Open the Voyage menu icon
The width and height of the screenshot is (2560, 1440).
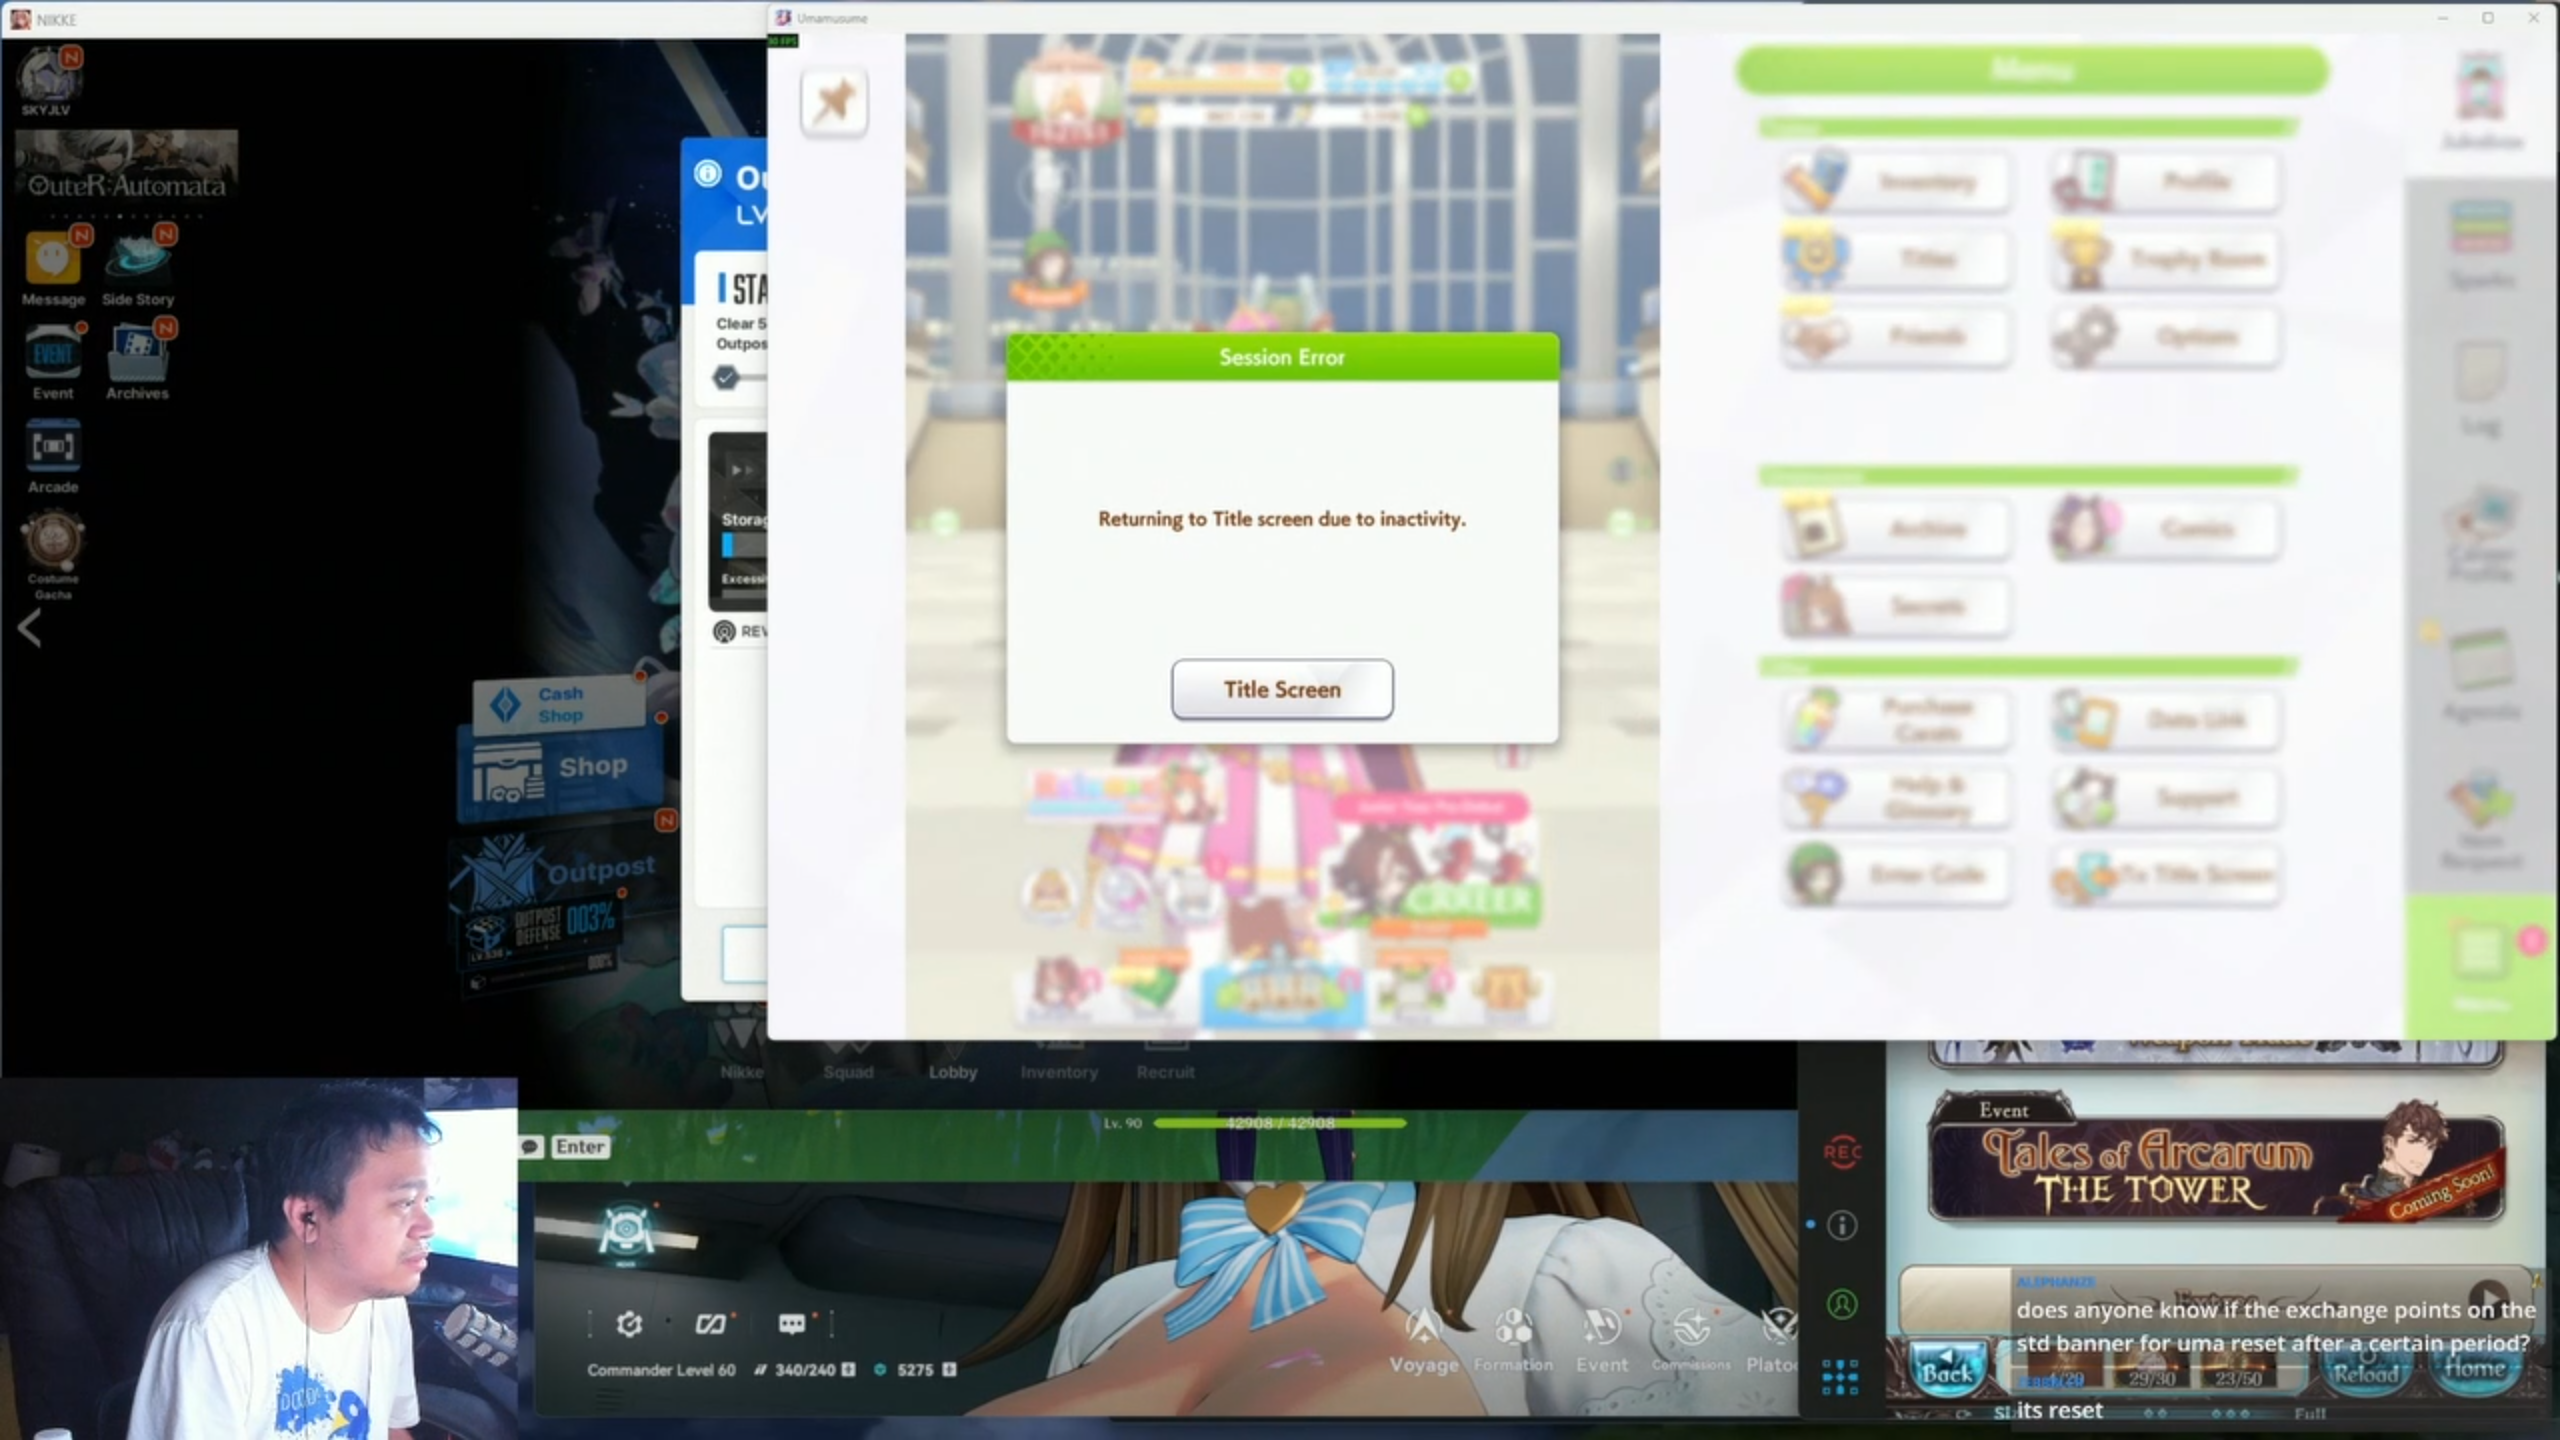coord(1423,1342)
